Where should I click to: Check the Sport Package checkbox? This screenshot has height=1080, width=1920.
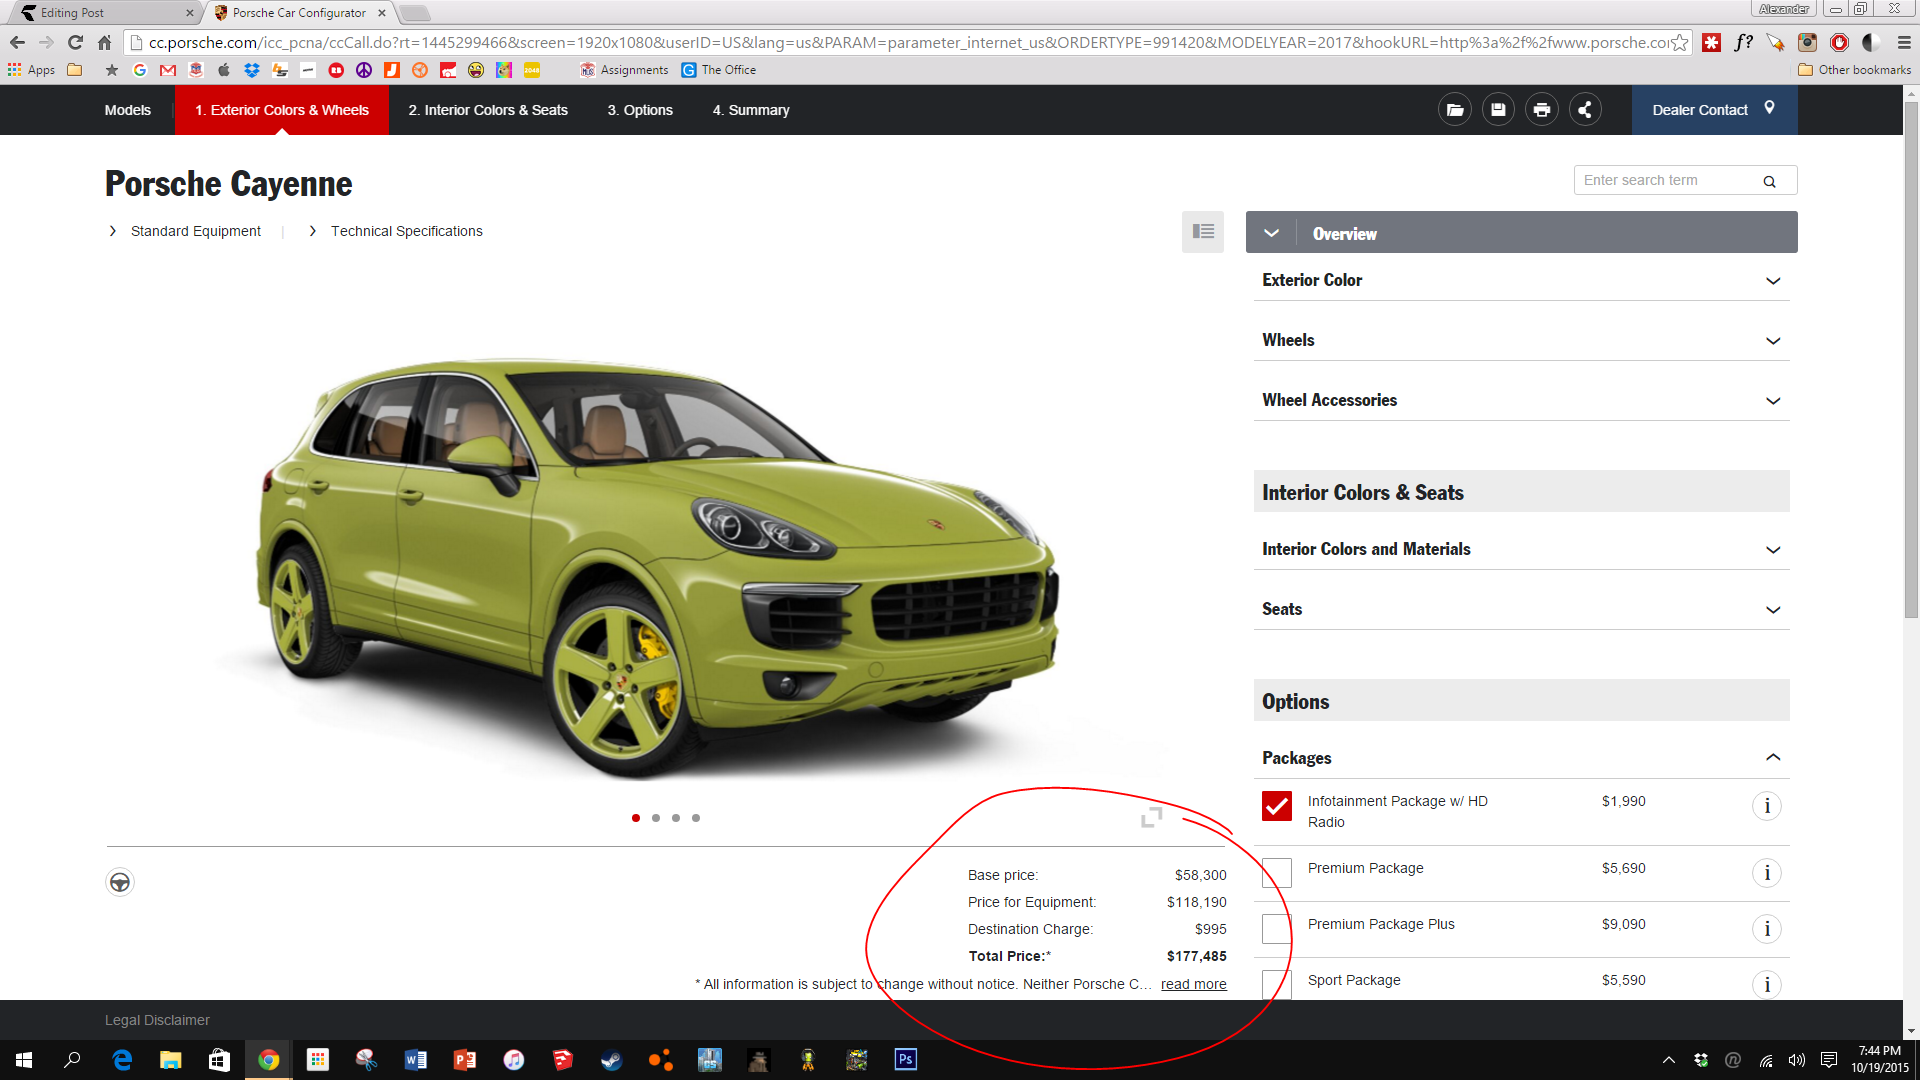click(1277, 985)
